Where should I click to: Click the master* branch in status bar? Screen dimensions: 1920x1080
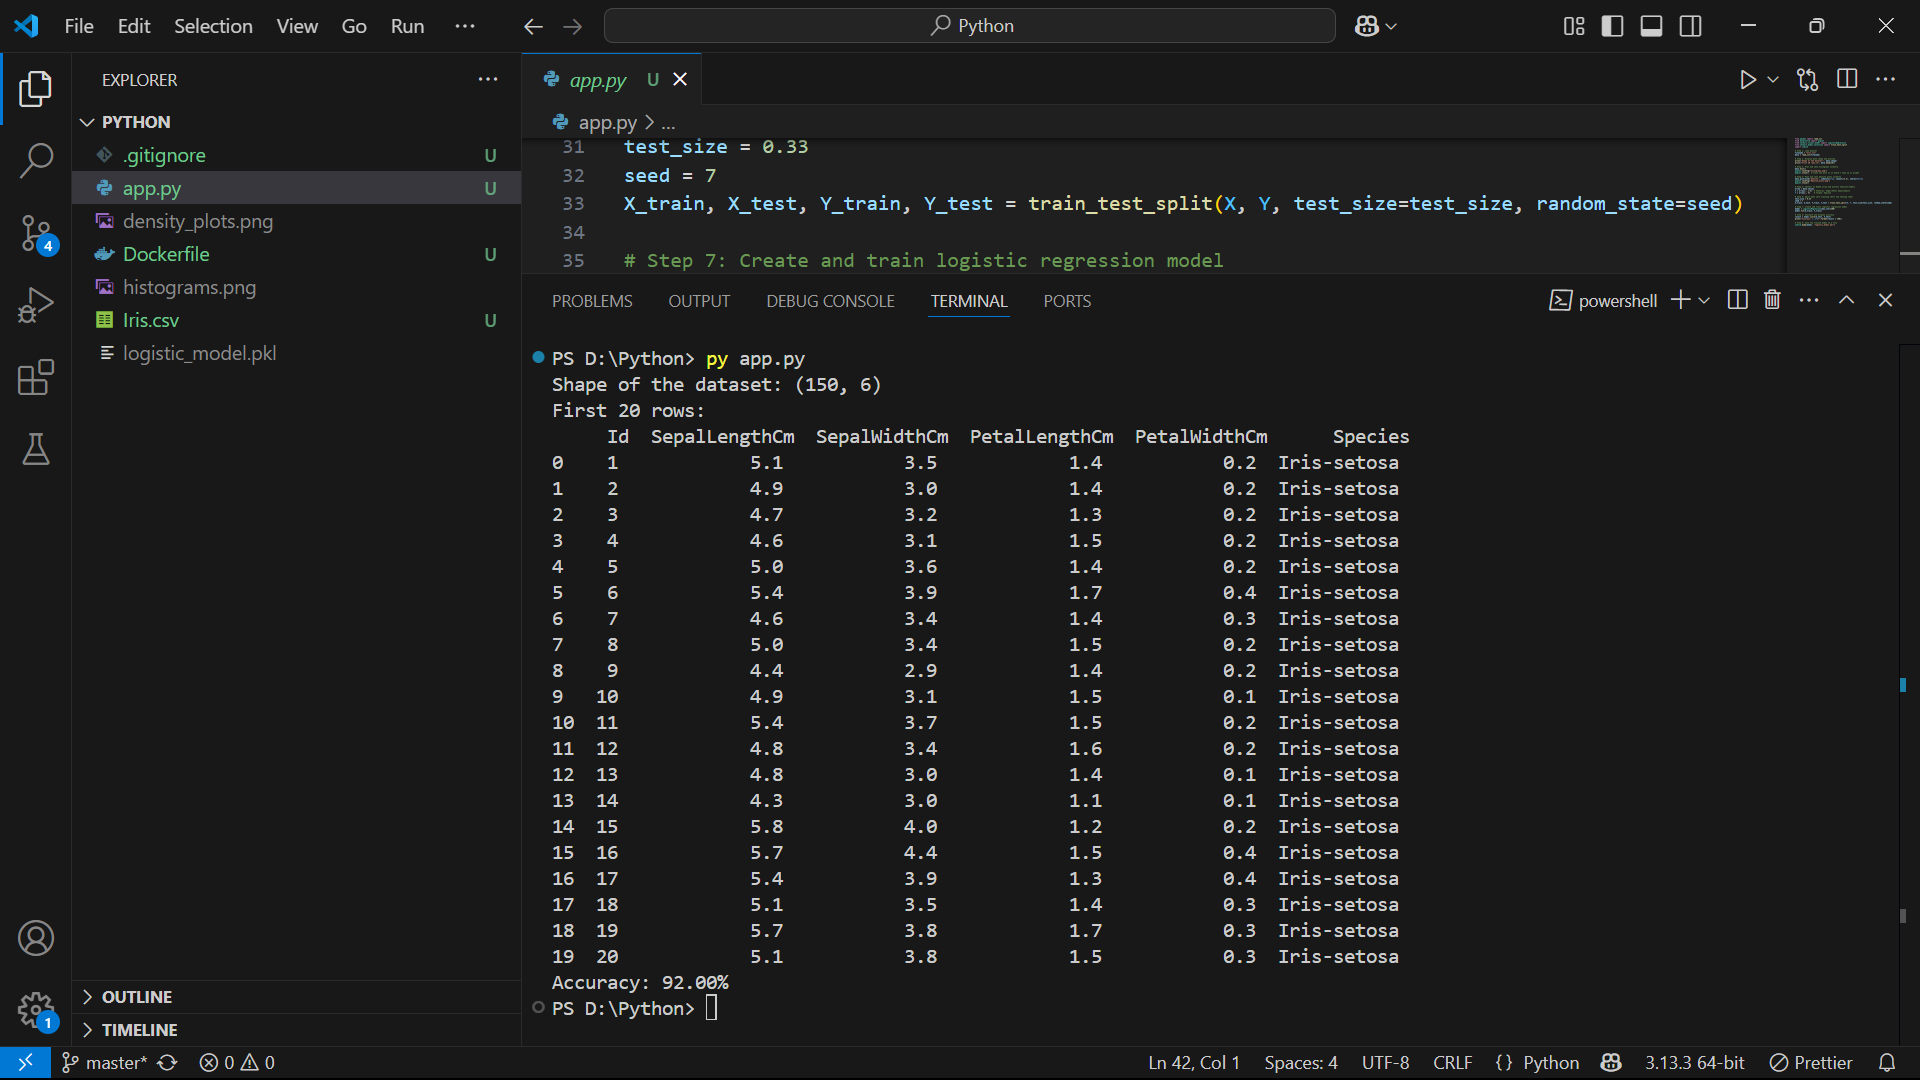105,1063
